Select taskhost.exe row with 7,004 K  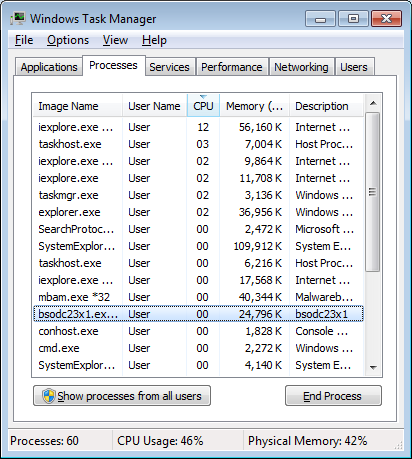(198, 144)
